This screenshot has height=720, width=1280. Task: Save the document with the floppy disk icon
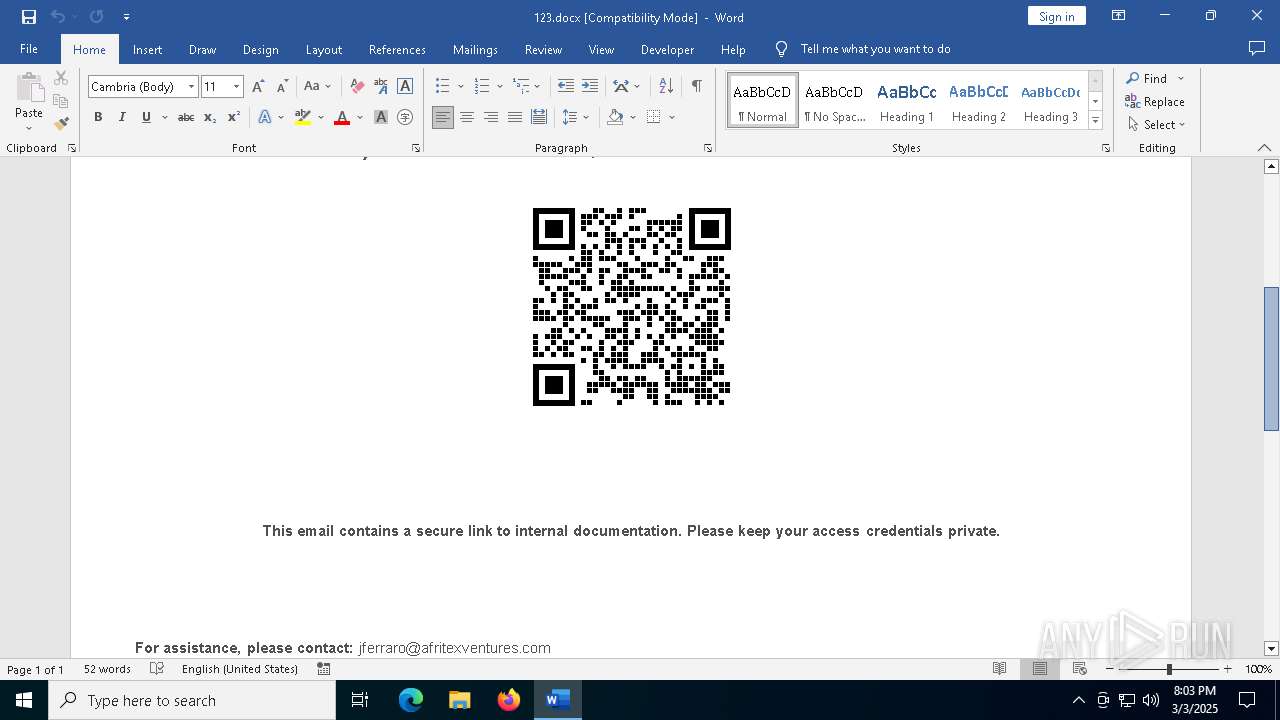(x=29, y=17)
